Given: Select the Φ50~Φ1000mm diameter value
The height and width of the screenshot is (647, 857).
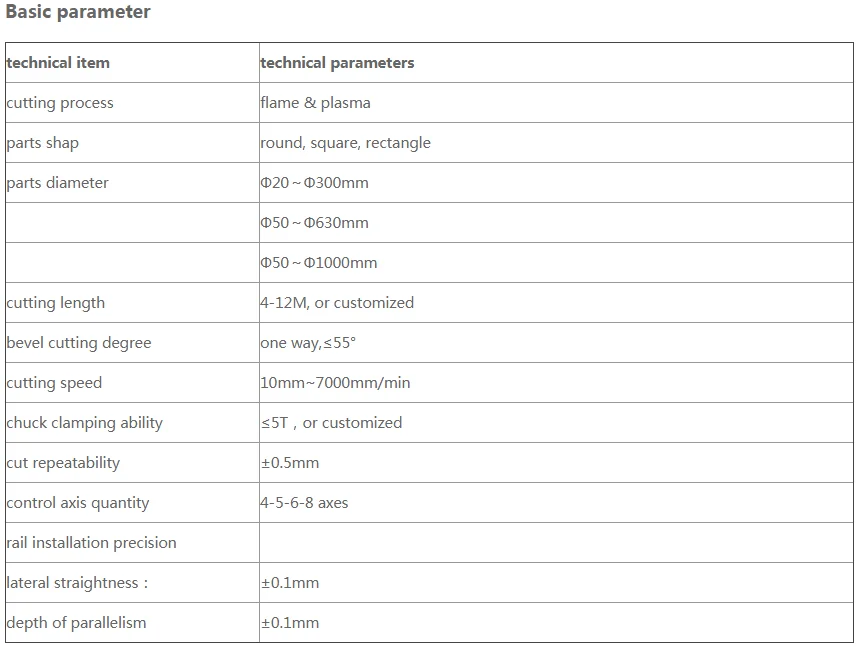Looking at the screenshot, I should tap(319, 263).
